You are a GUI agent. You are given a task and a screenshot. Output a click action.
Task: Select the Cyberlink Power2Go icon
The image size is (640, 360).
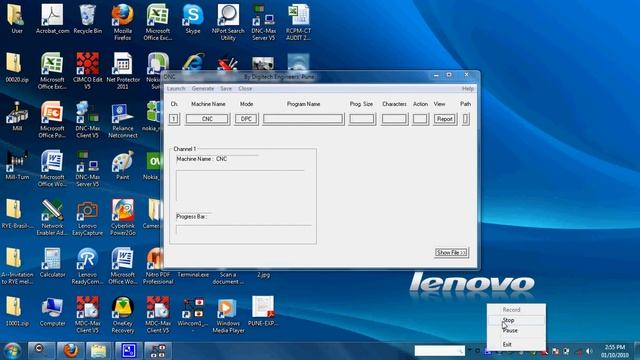point(122,217)
